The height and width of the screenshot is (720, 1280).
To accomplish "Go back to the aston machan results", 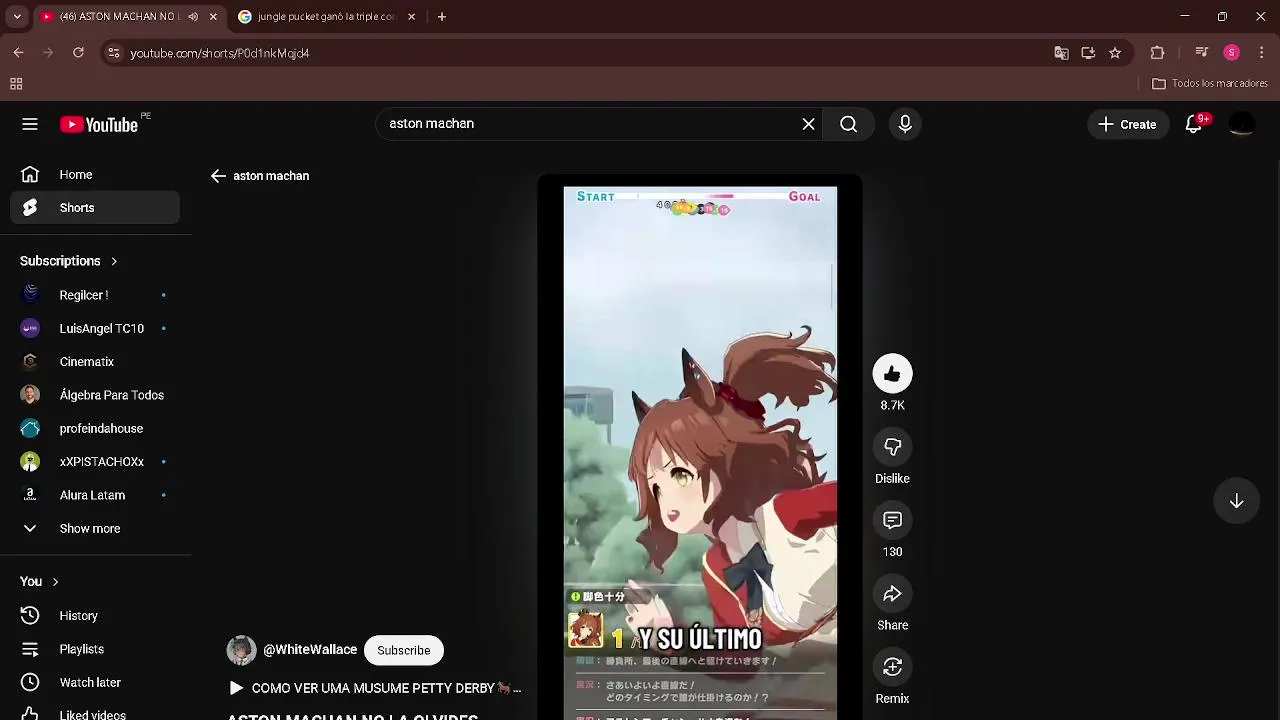I will point(218,176).
